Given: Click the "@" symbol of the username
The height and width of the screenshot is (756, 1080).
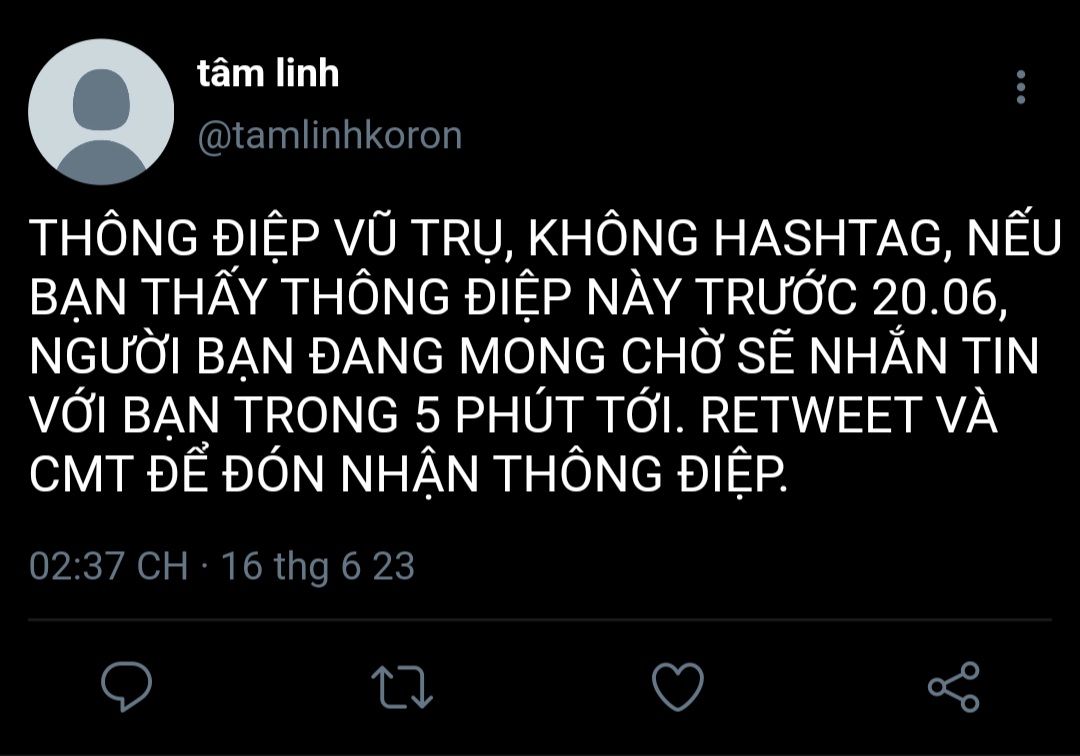Looking at the screenshot, I should click(x=214, y=136).
